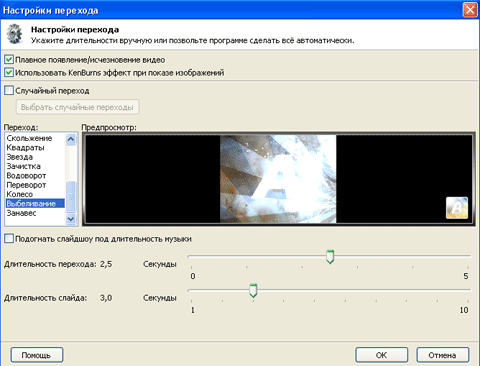Select Занавес transition
Screen dimensions: 480x366
pyautogui.click(x=22, y=213)
